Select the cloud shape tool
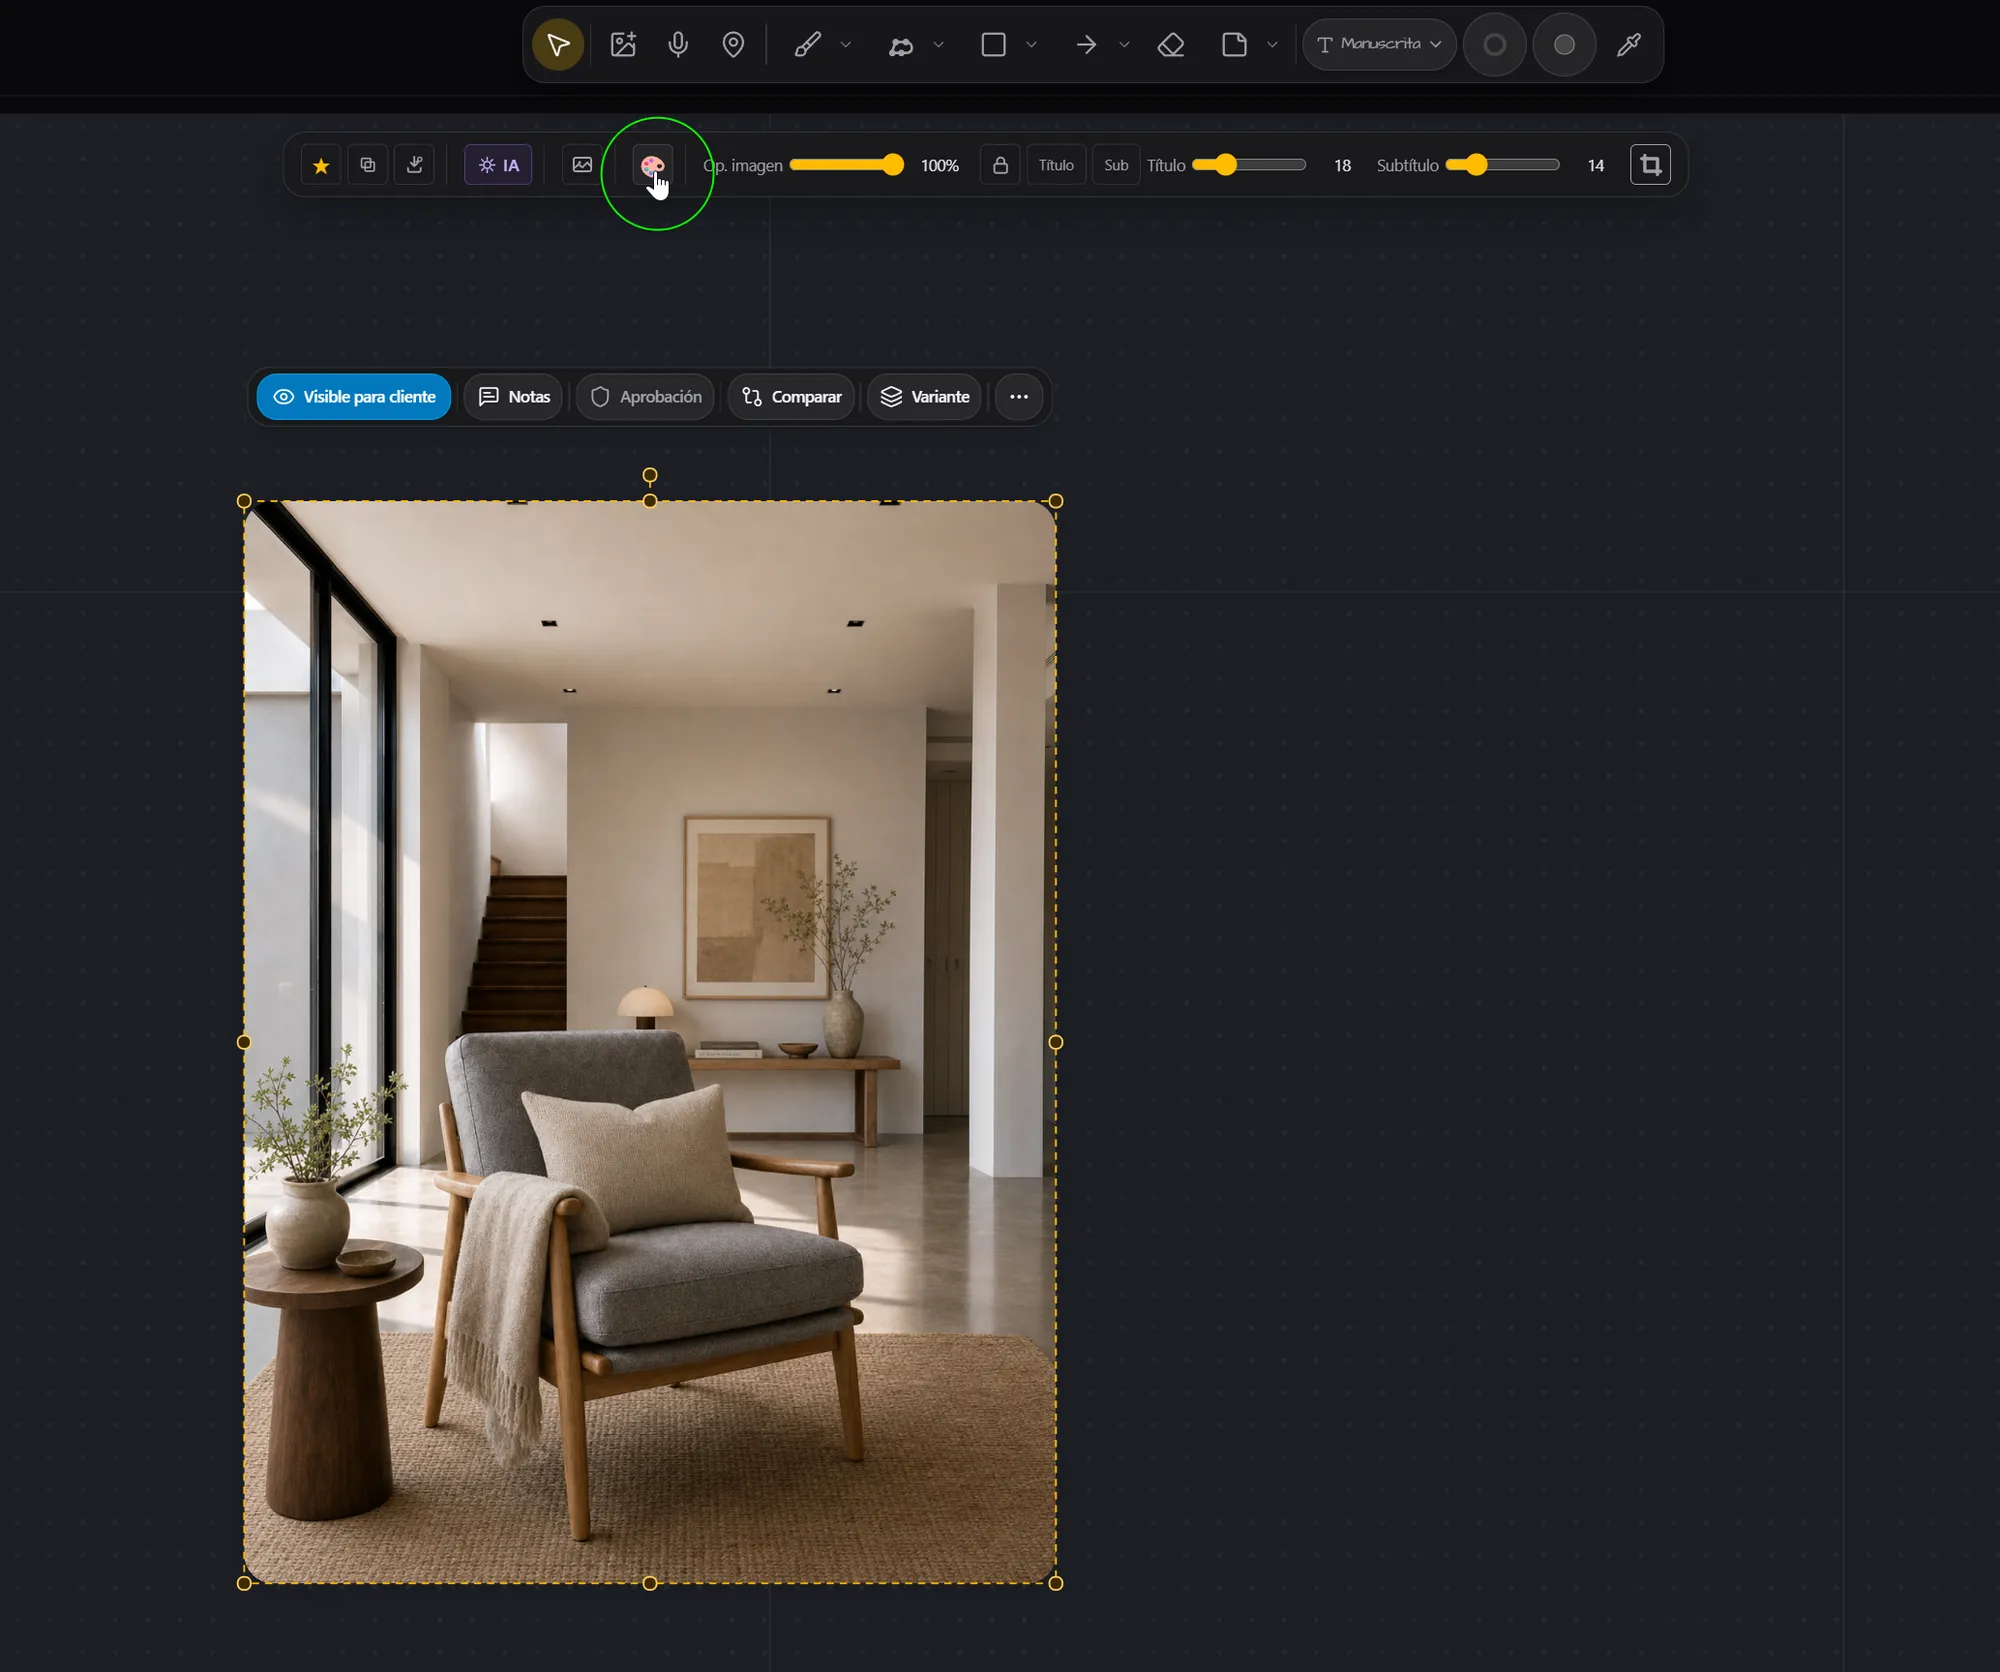2000x1672 pixels. 901,45
